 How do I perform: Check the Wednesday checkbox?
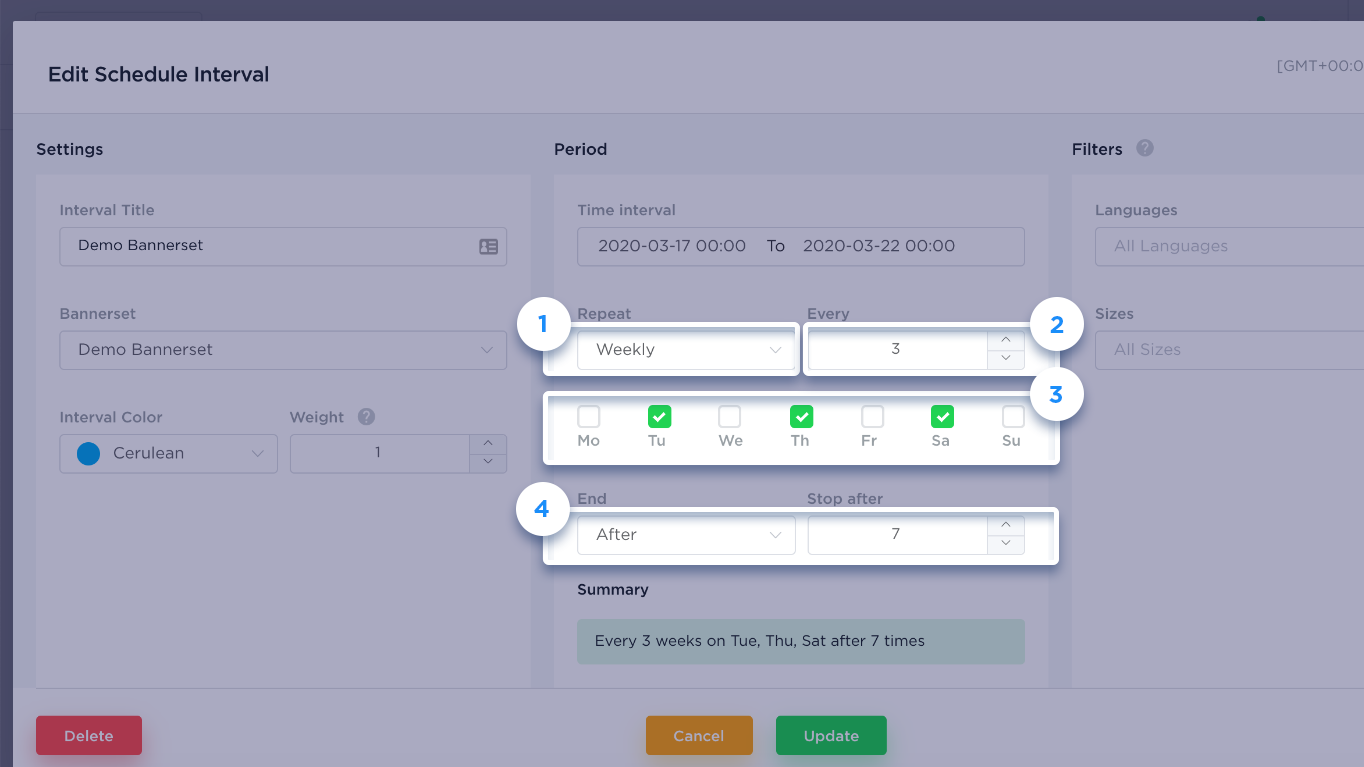(x=730, y=416)
